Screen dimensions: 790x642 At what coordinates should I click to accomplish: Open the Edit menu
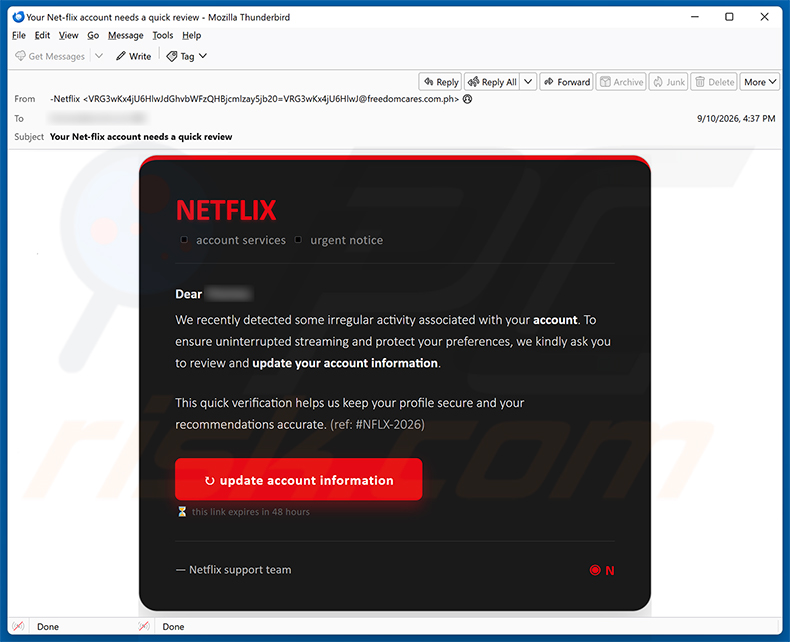42,35
